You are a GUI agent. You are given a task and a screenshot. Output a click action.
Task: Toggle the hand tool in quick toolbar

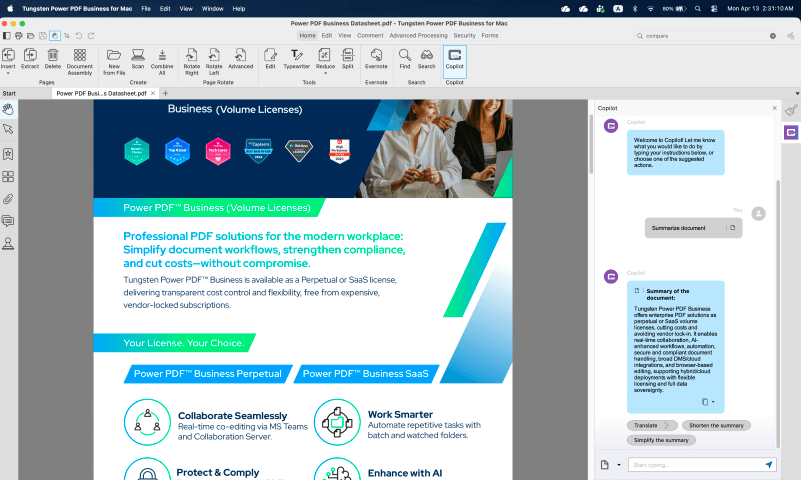(x=55, y=36)
